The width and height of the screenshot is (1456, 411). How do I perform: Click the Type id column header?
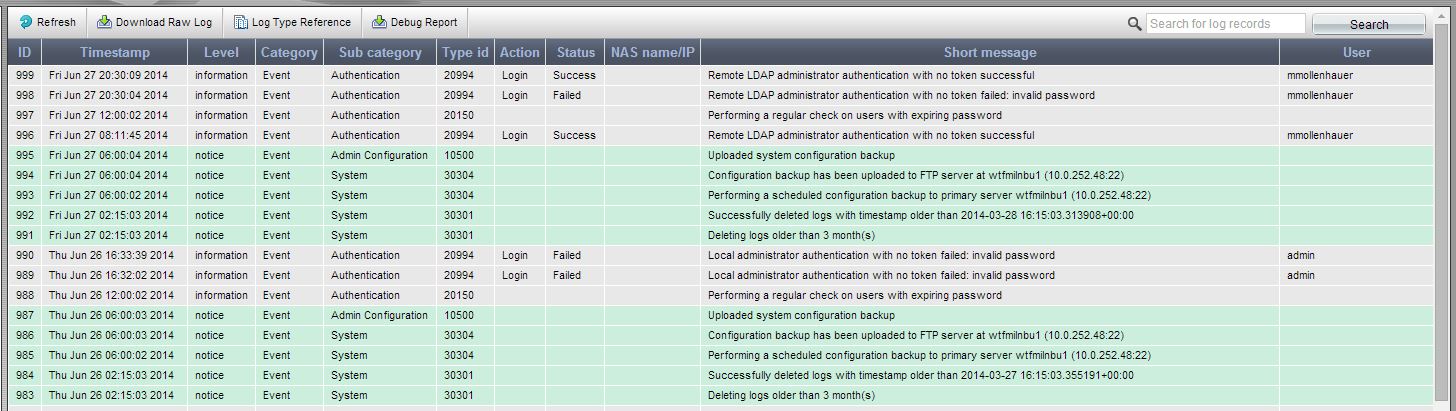[465, 52]
